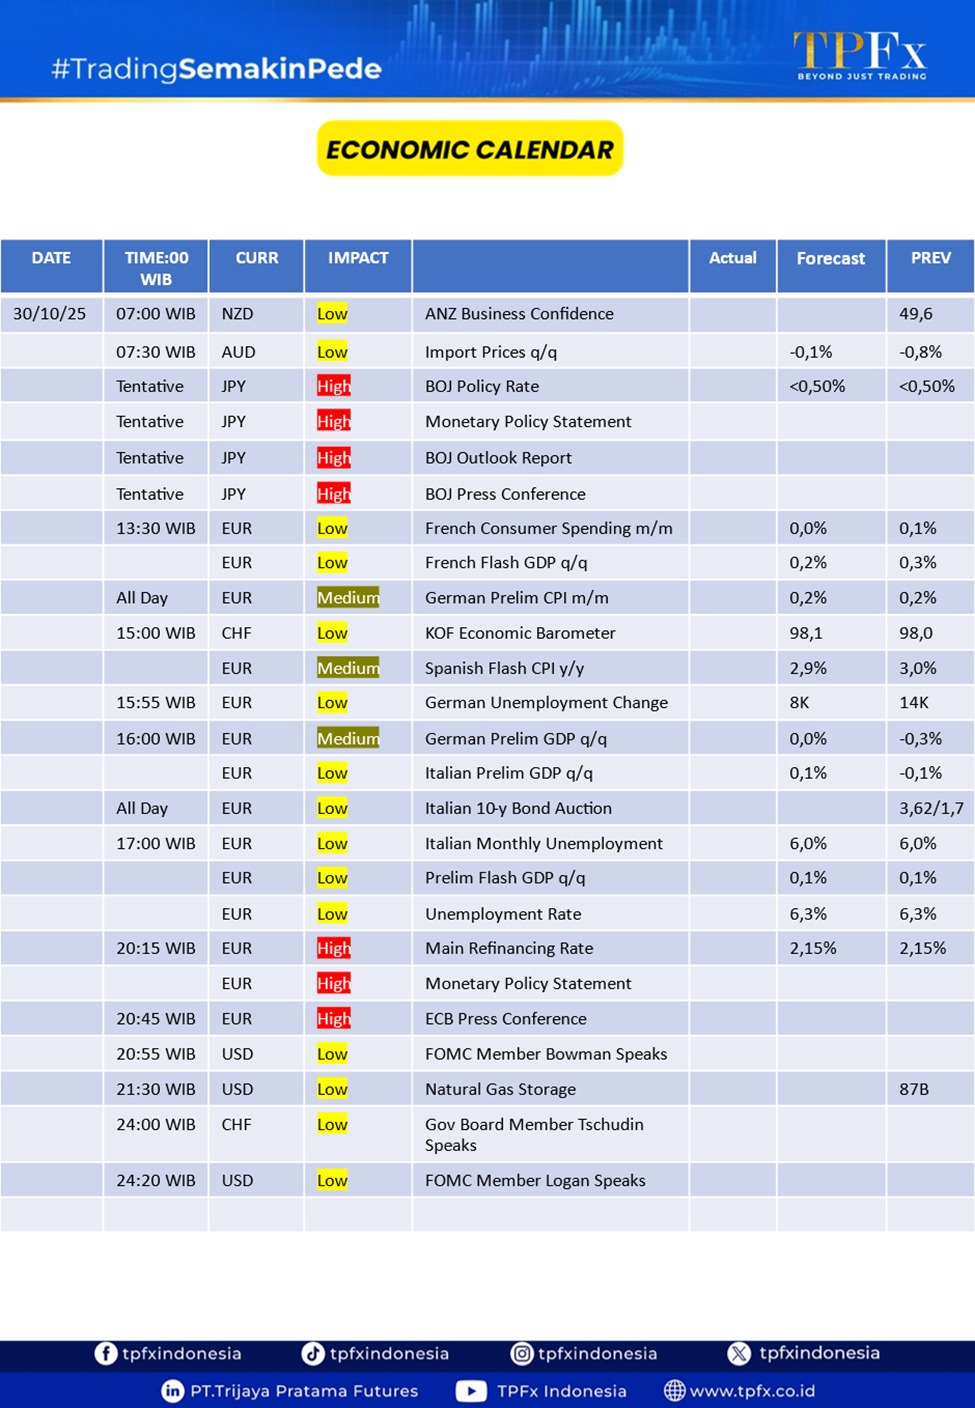Click the TPFx logo at top right

(860, 54)
